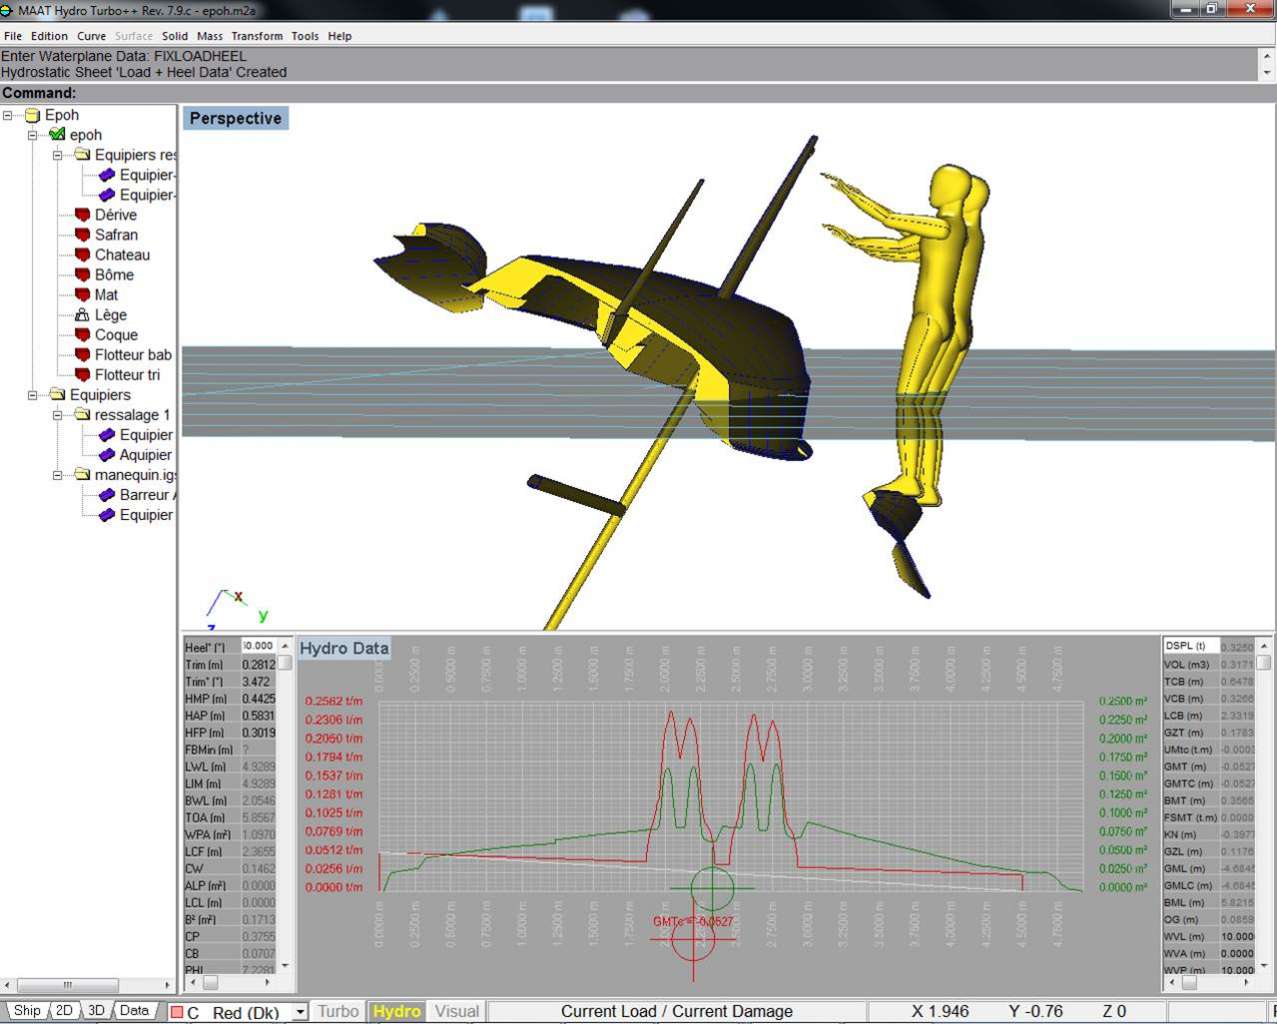
Task: Click purple Equipier icon under ressalage 1
Action: pos(107,435)
